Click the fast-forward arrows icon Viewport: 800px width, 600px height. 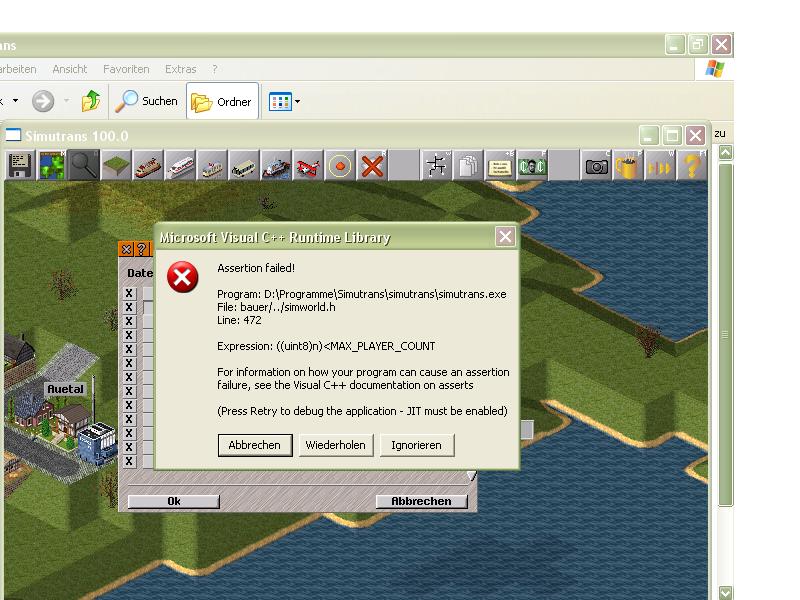[660, 166]
